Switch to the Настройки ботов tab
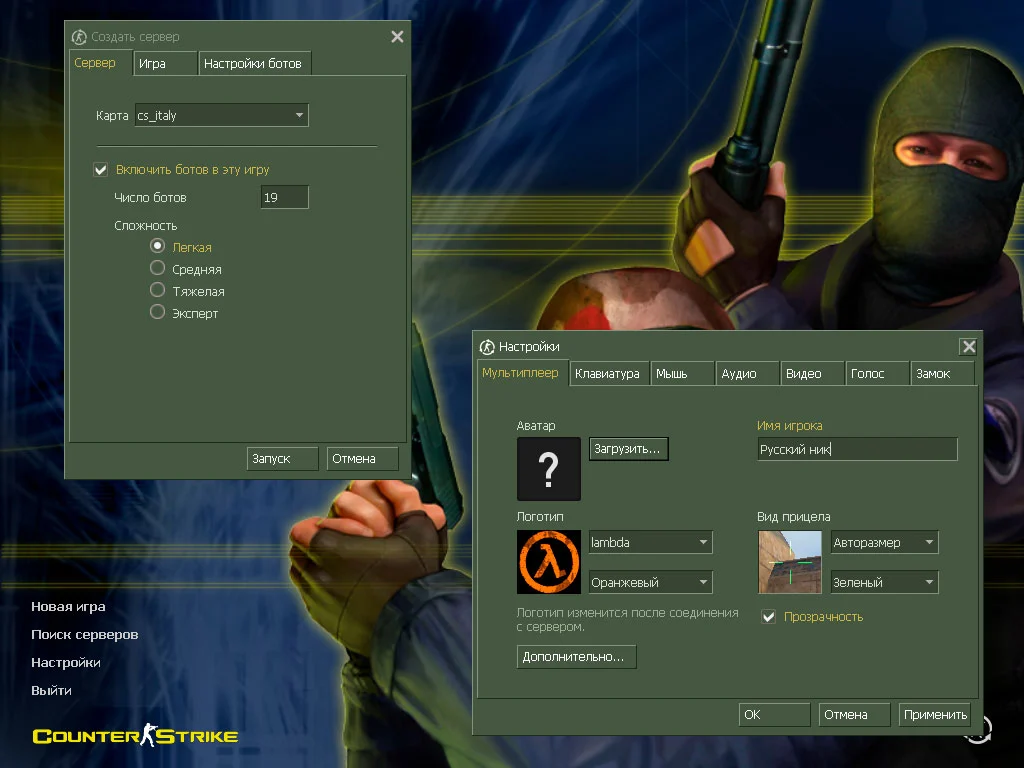 (x=255, y=63)
